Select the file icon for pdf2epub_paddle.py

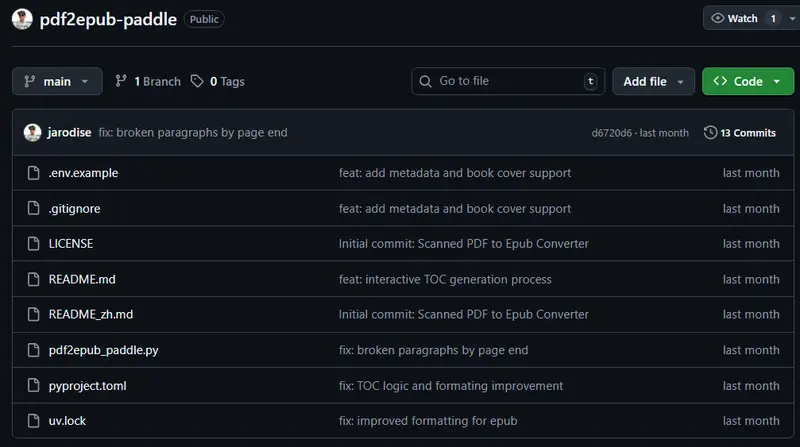pos(33,350)
